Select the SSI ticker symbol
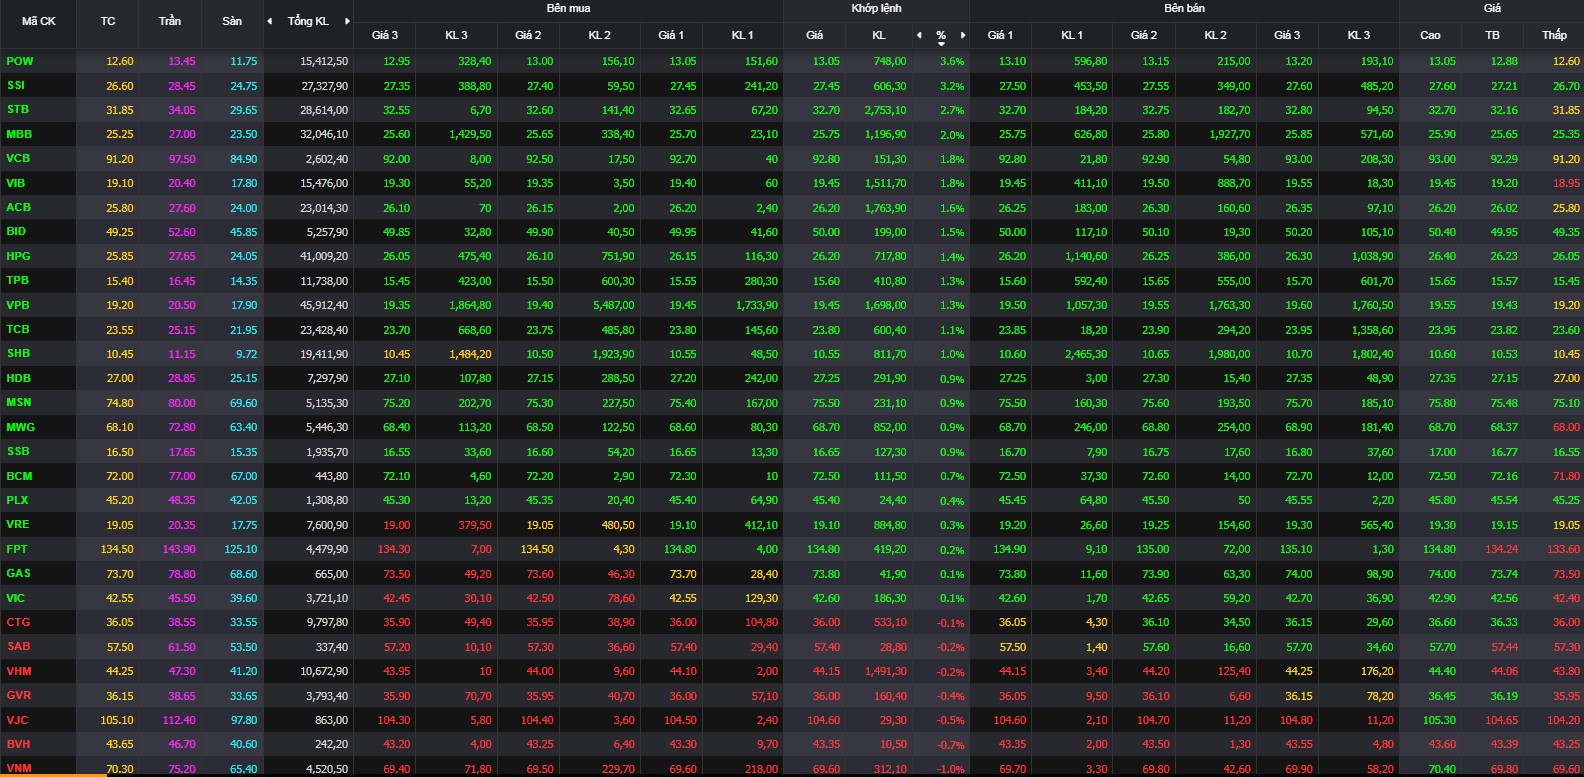This screenshot has height=777, width=1584. (x=16, y=85)
